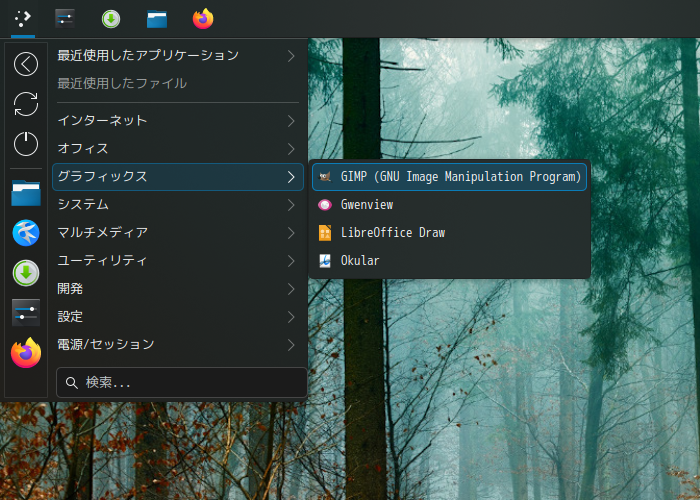This screenshot has height=500, width=700.
Task: Launch the green download app from top panel
Action: 111,19
